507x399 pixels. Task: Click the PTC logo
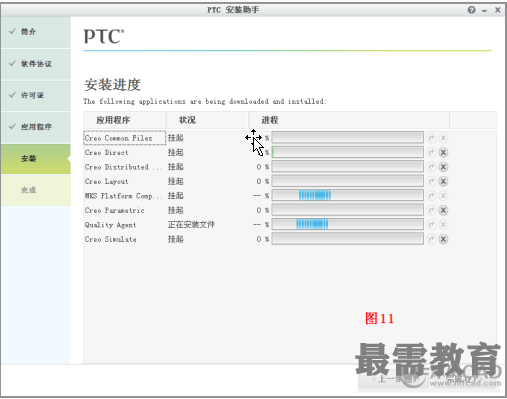(x=104, y=37)
